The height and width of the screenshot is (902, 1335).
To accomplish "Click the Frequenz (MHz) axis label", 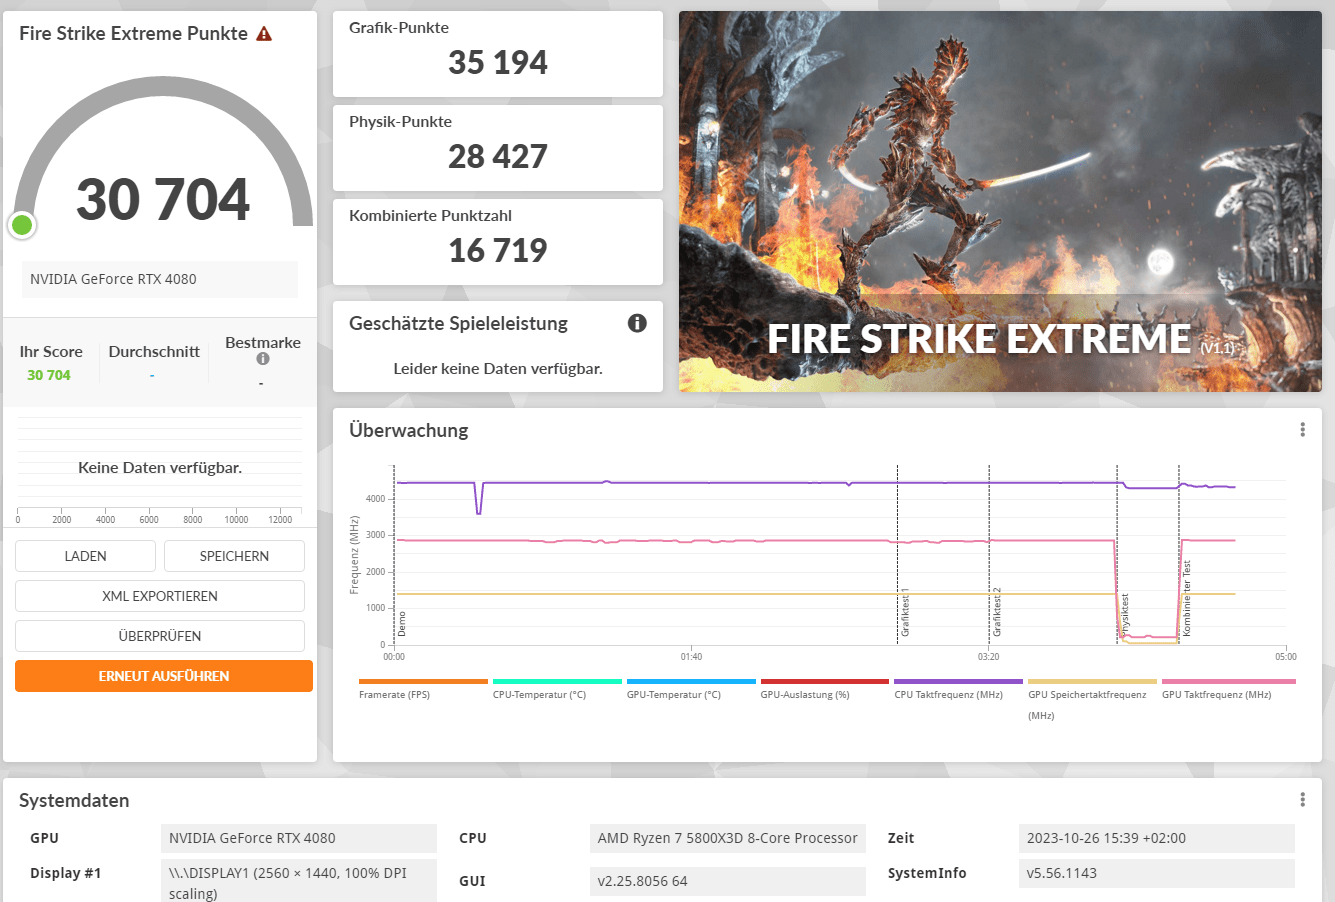I will coord(354,555).
